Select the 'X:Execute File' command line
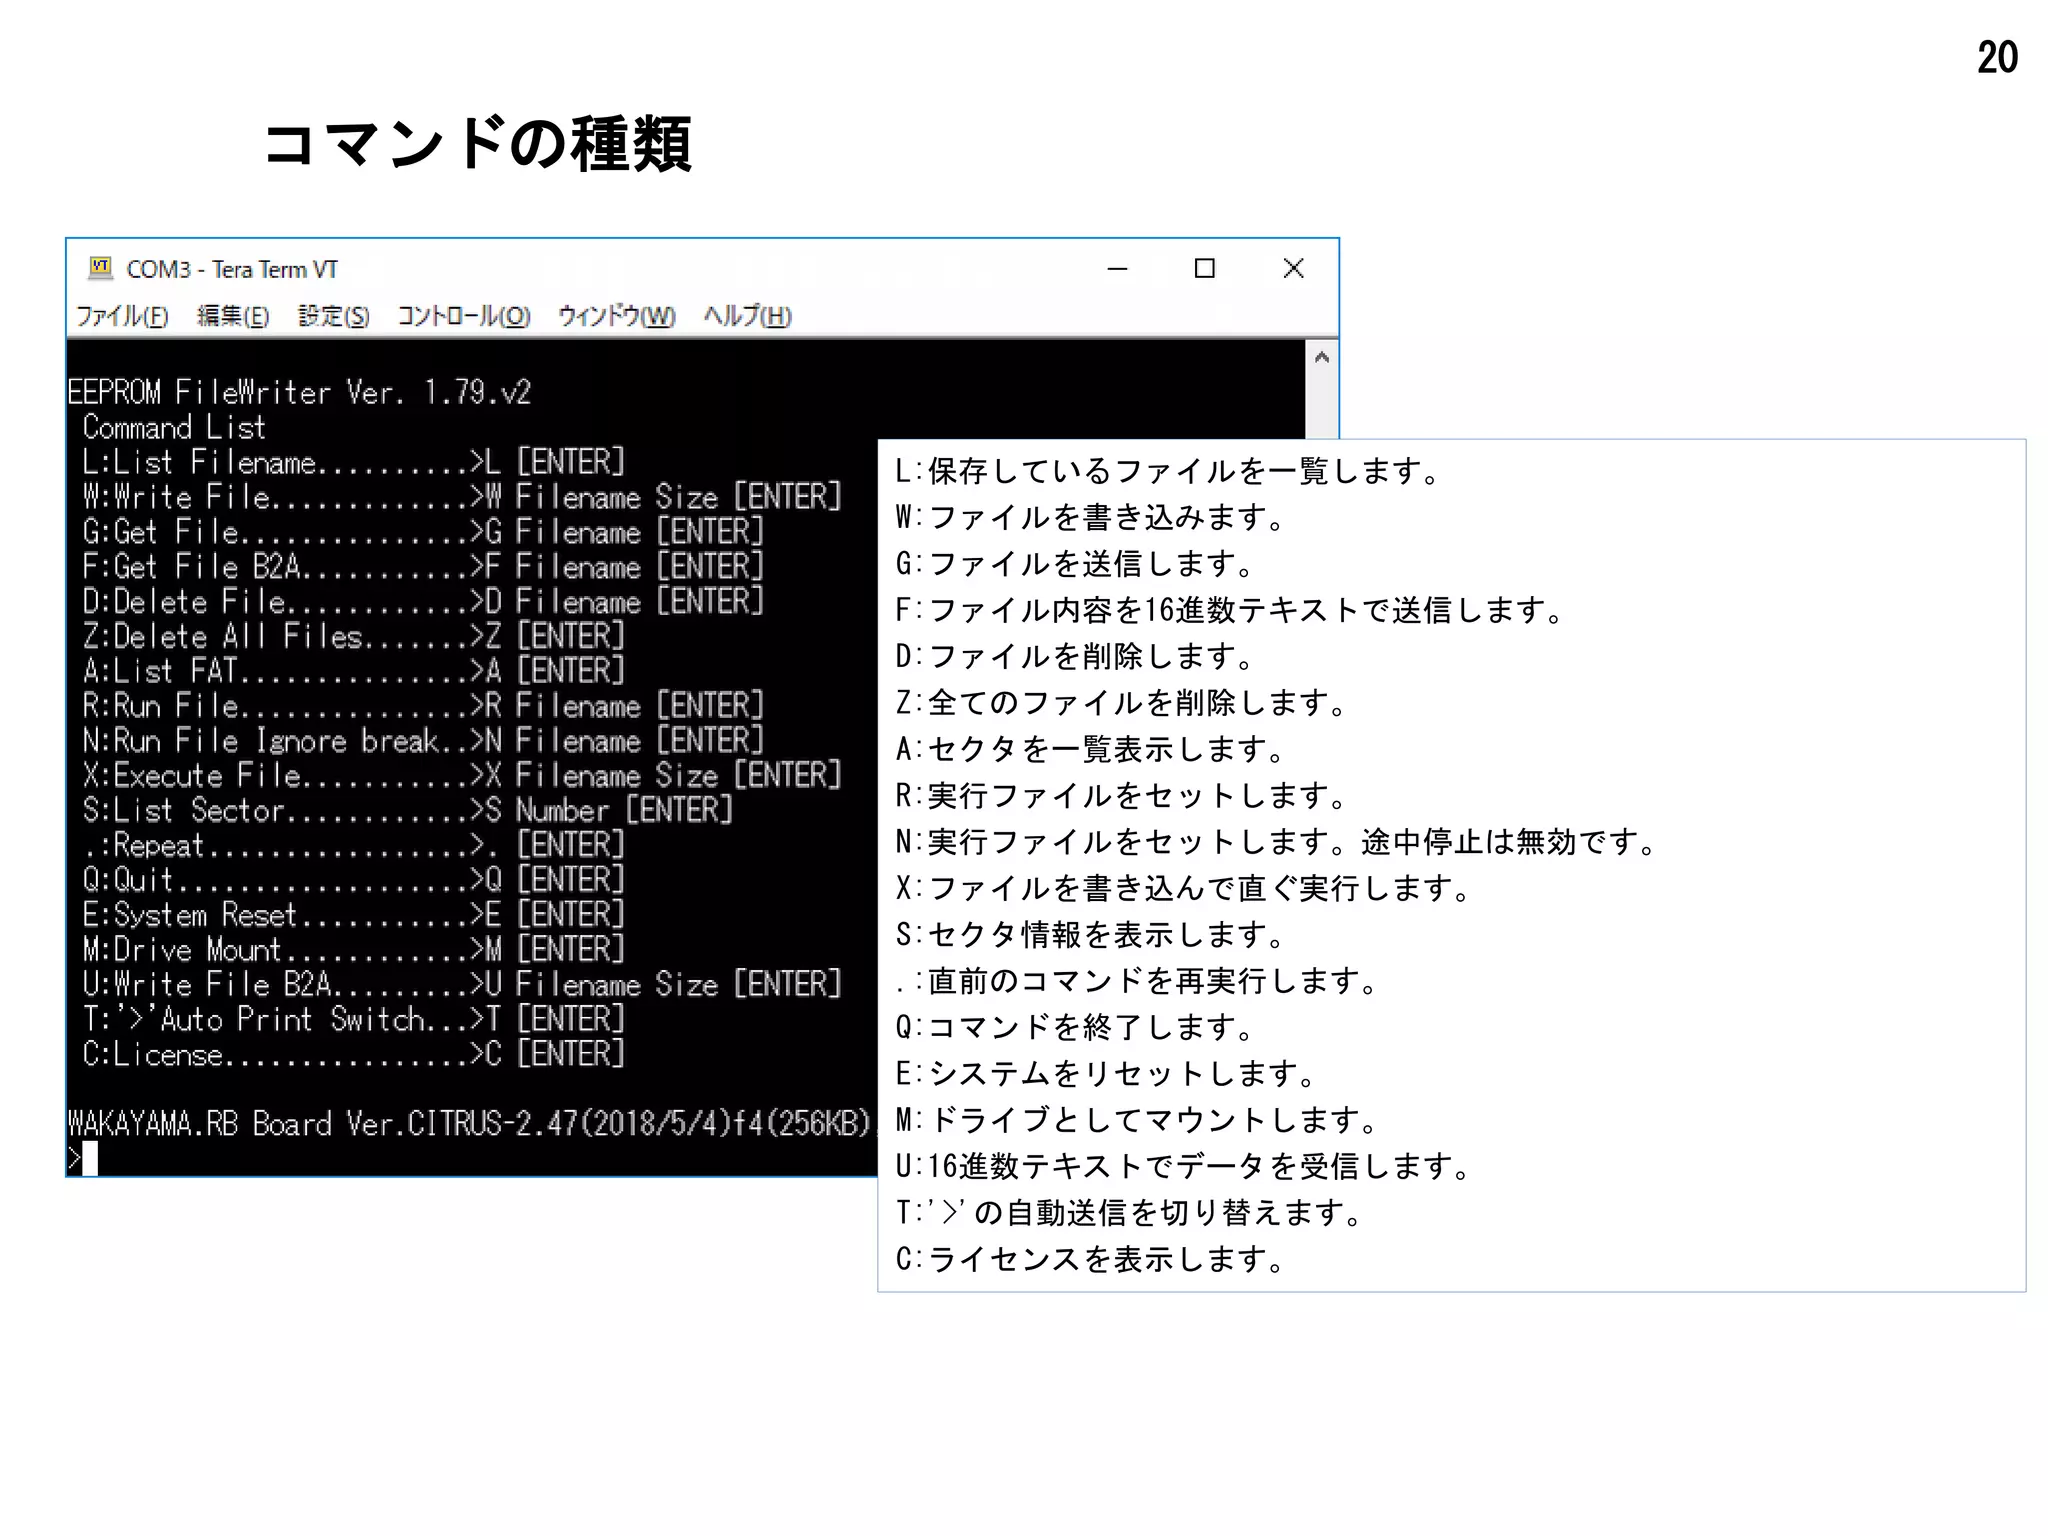 coord(462,775)
